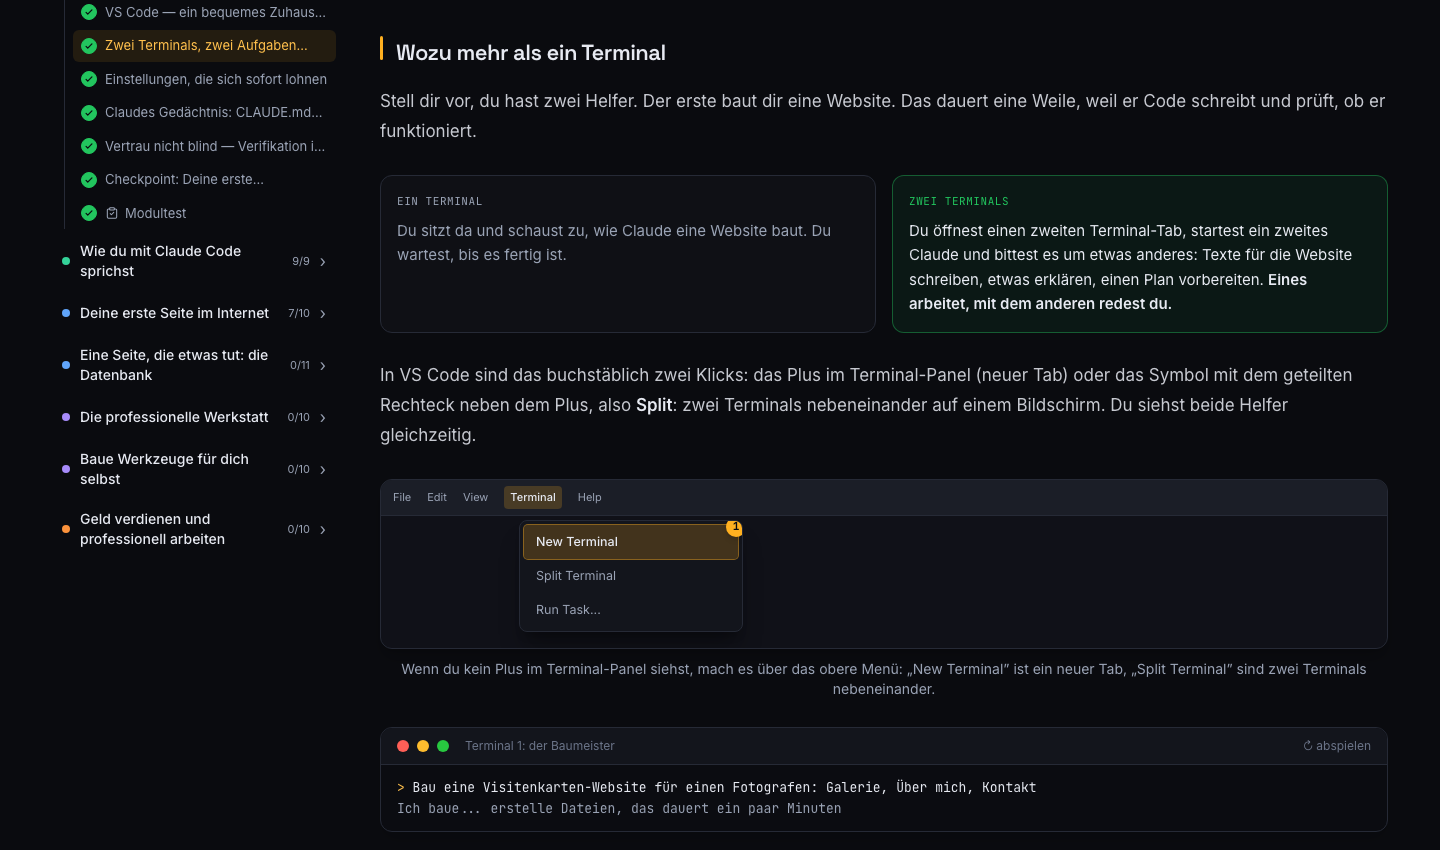Open the Terminal menu in the mock menubar
The image size is (1440, 850).
click(533, 497)
